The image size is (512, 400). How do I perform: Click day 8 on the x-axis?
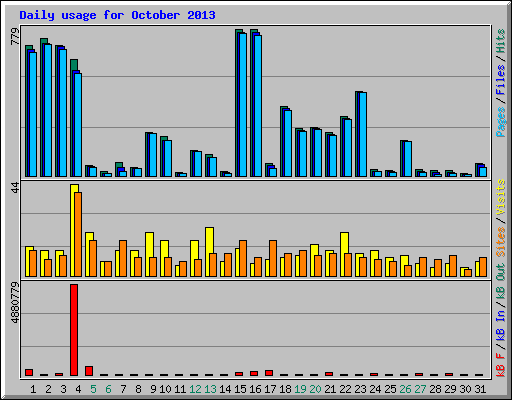click(x=138, y=389)
